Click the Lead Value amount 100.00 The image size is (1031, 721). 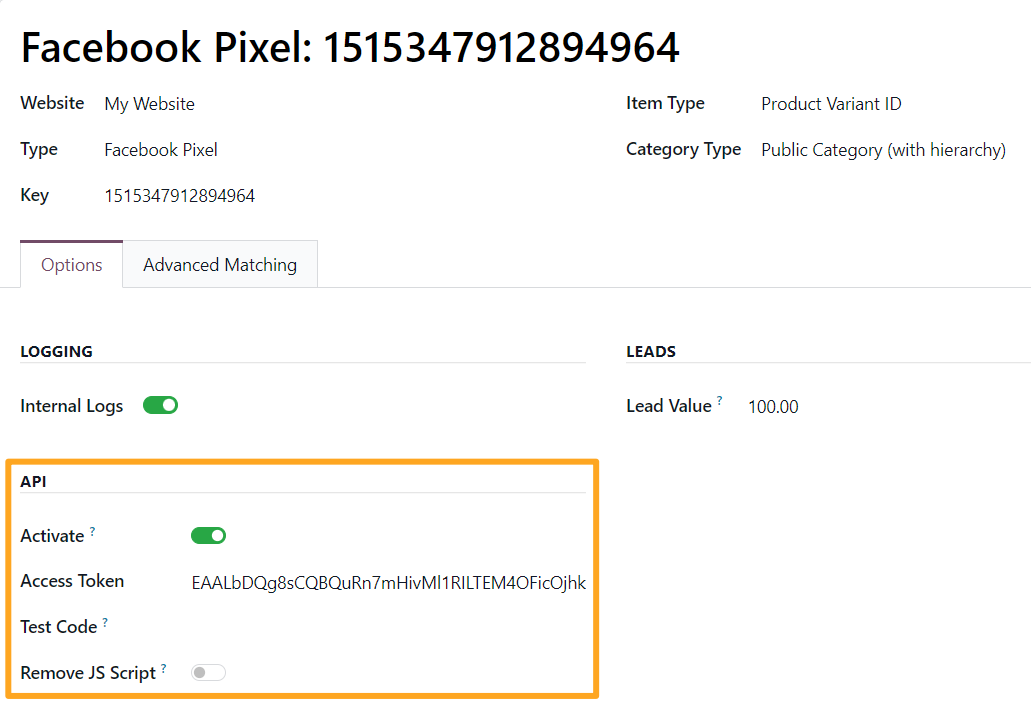coord(773,407)
